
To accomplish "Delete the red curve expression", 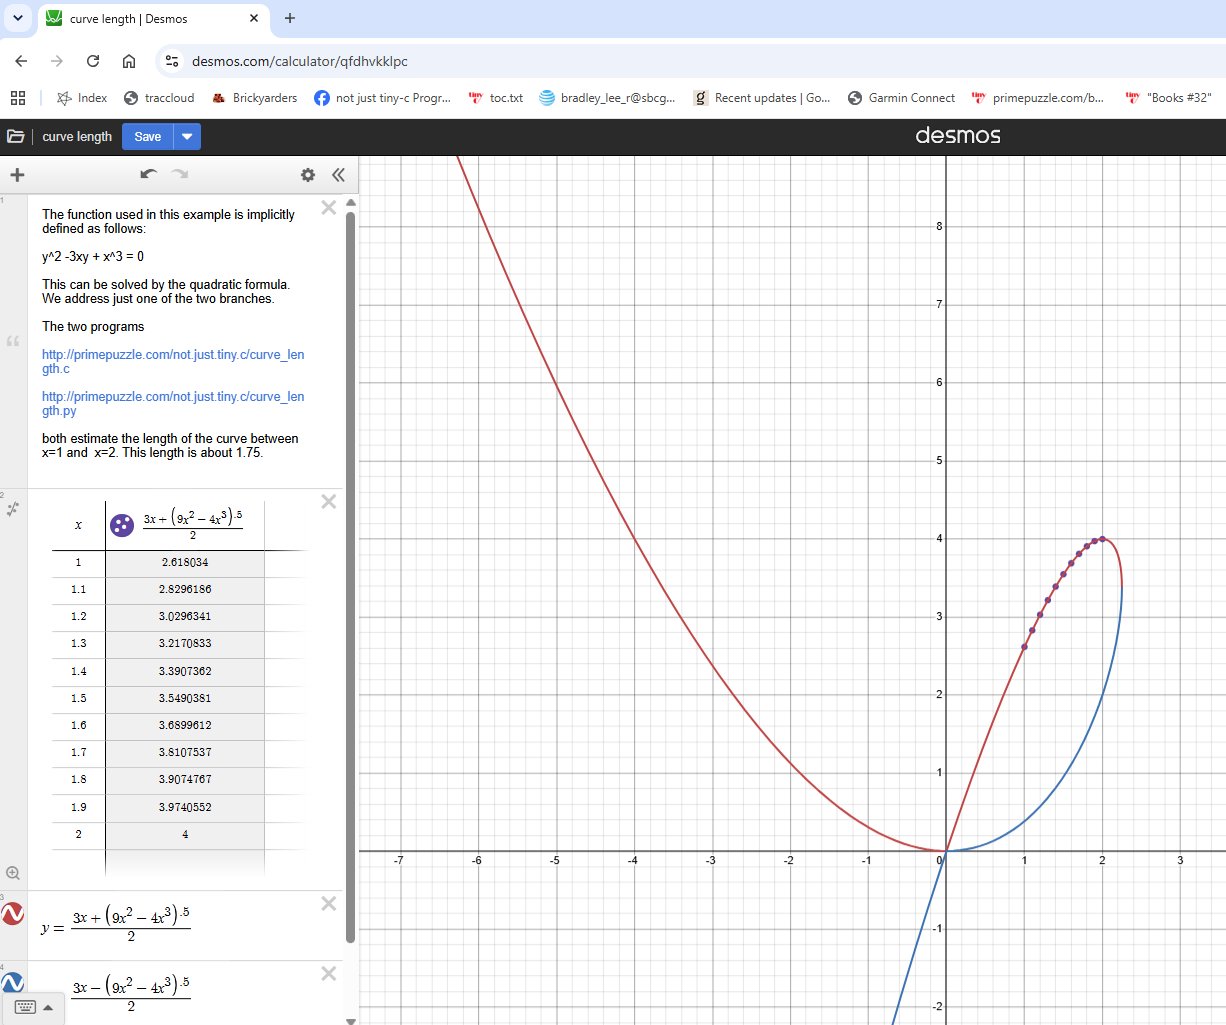I will (328, 904).
